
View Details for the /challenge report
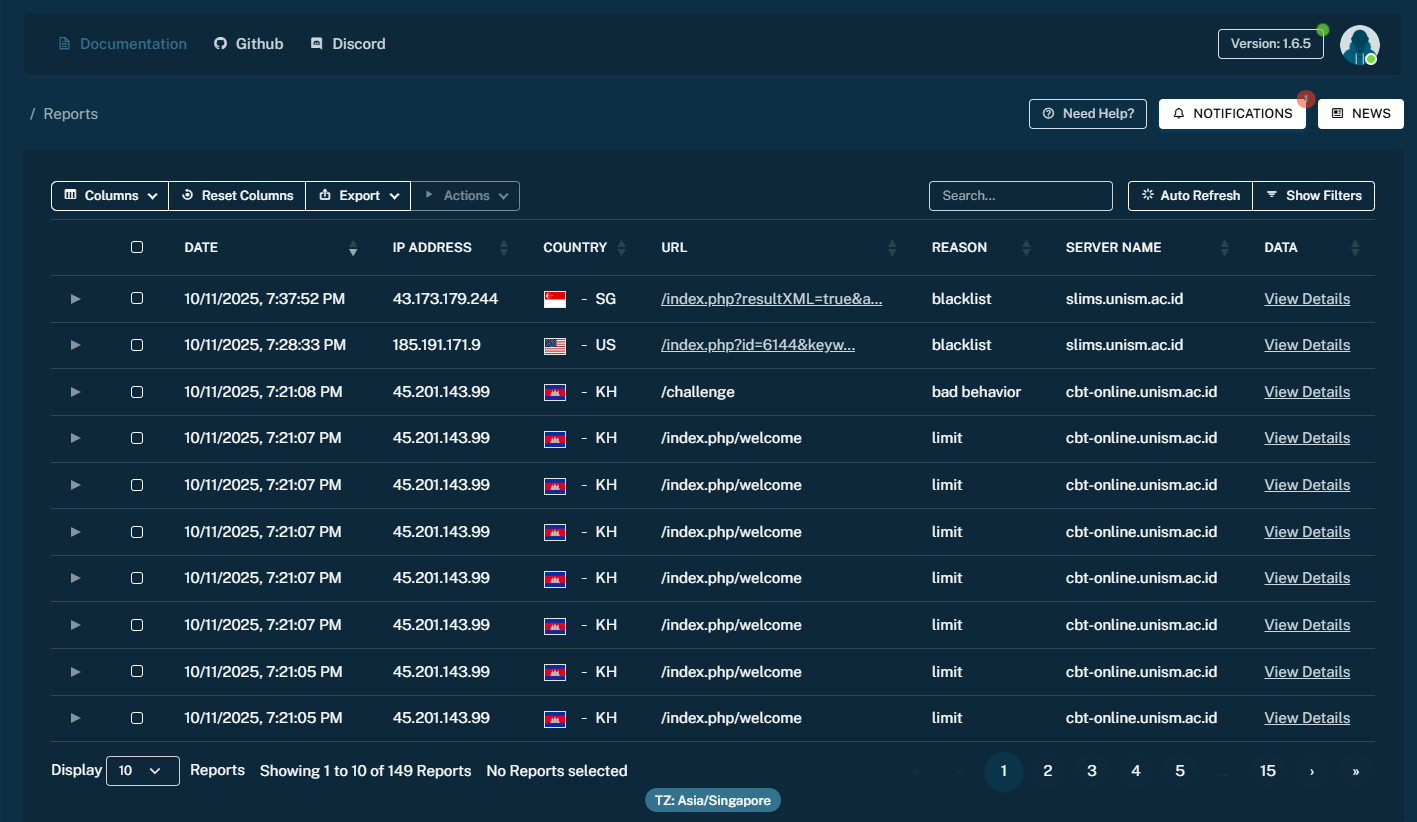[x=1306, y=392]
